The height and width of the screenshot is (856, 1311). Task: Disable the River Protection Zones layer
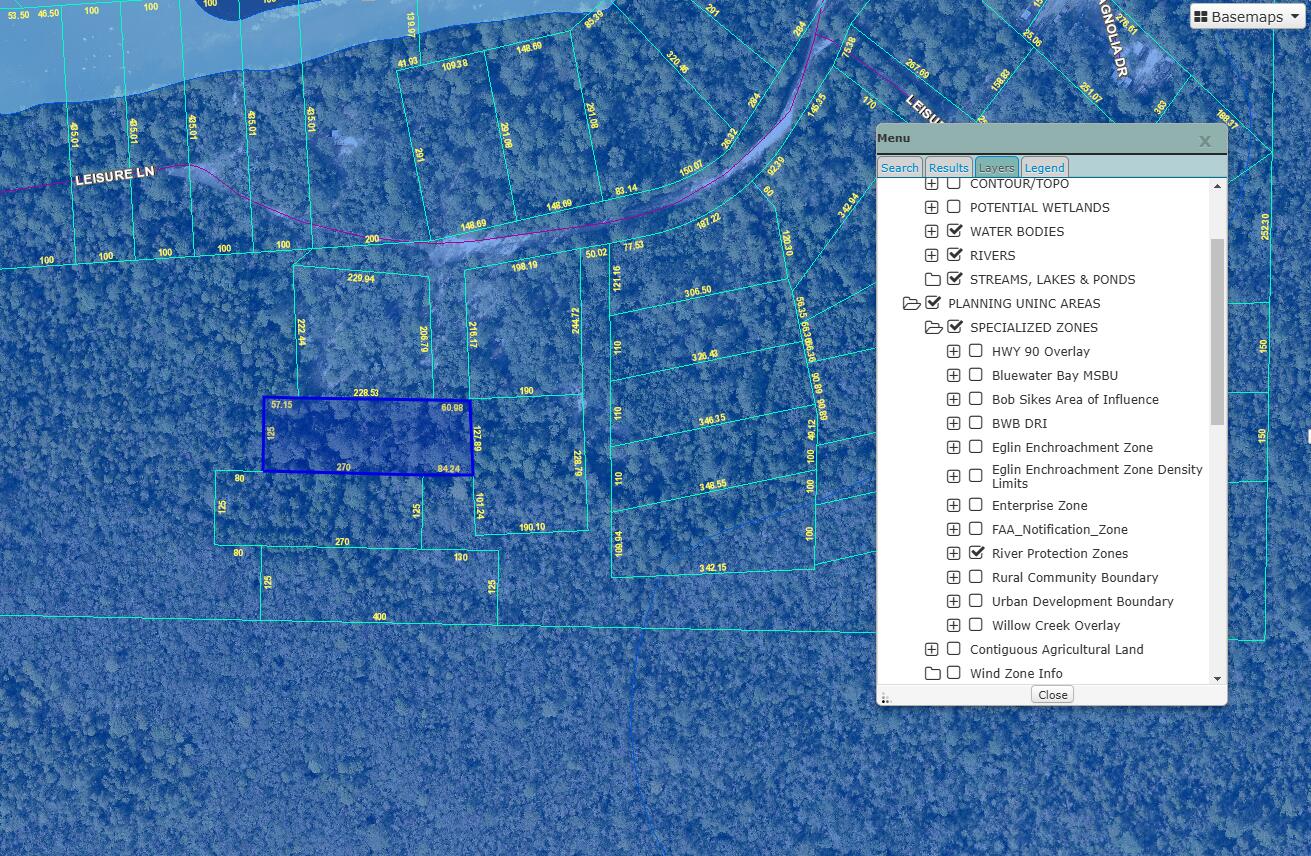point(976,553)
